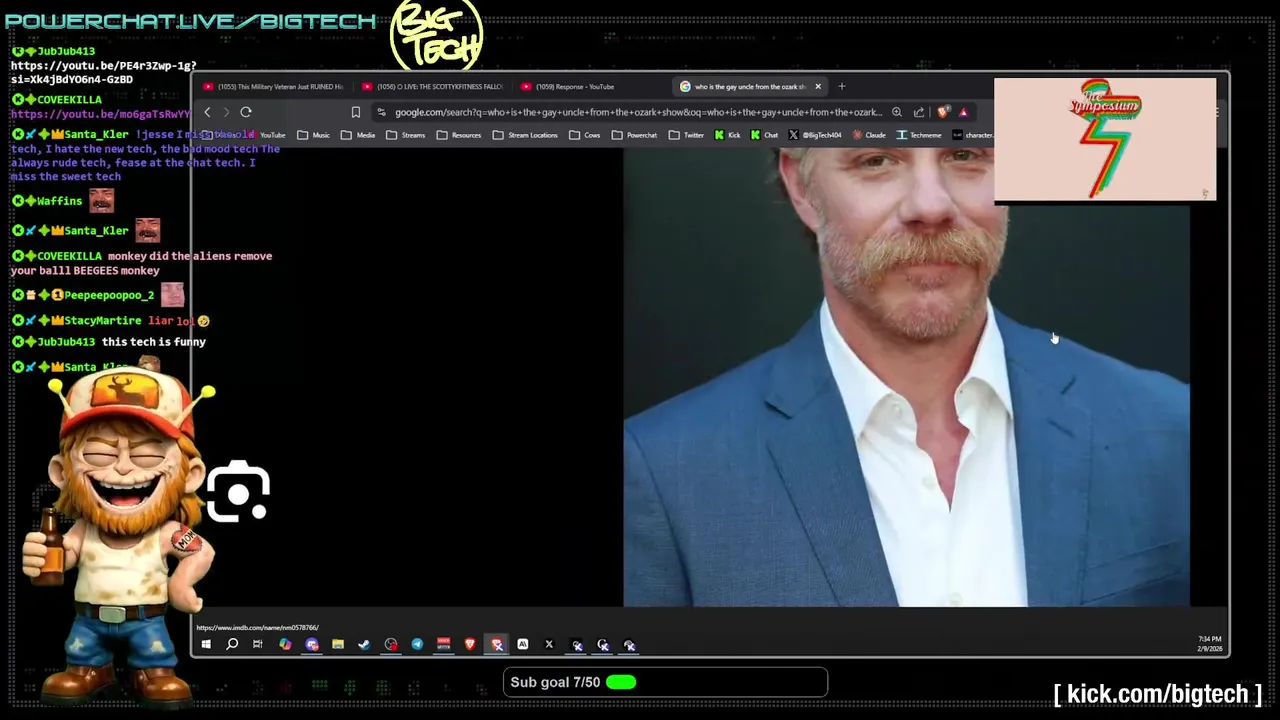
Task: Open the Stream Locations bookmarks folder
Action: click(x=525, y=135)
